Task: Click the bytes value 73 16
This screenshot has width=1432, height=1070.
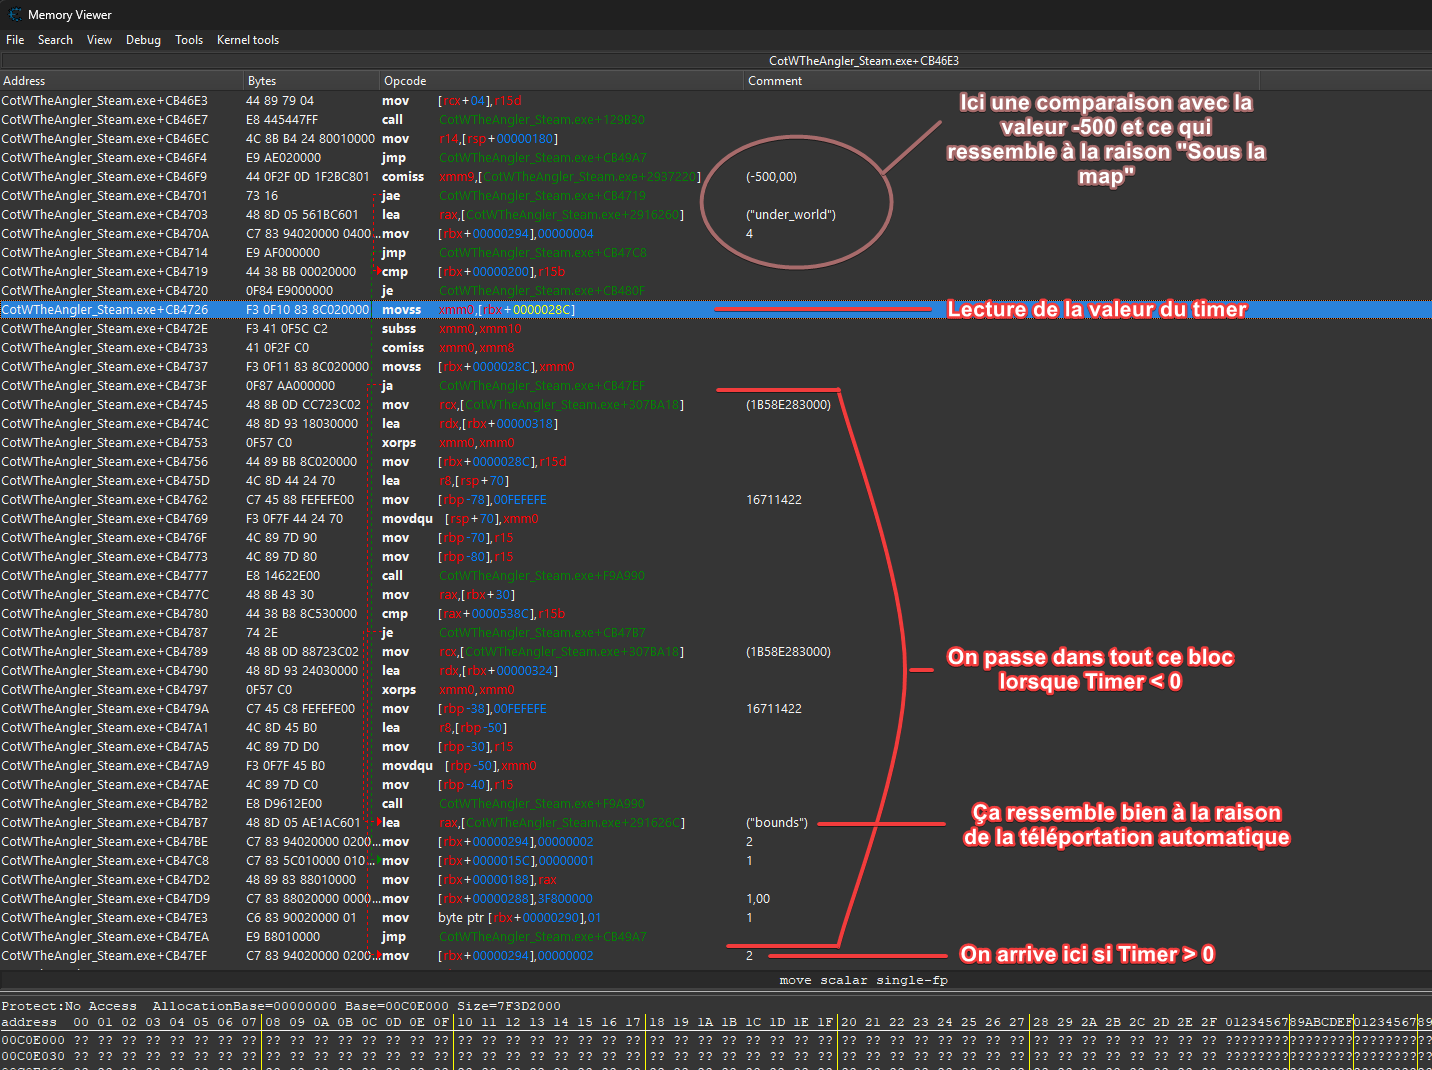Action: click(x=262, y=196)
